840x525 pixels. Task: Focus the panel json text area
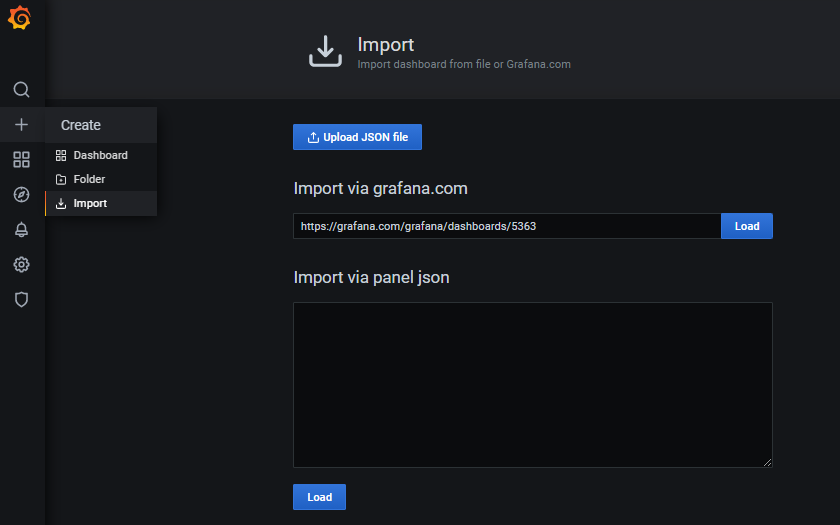pos(532,385)
